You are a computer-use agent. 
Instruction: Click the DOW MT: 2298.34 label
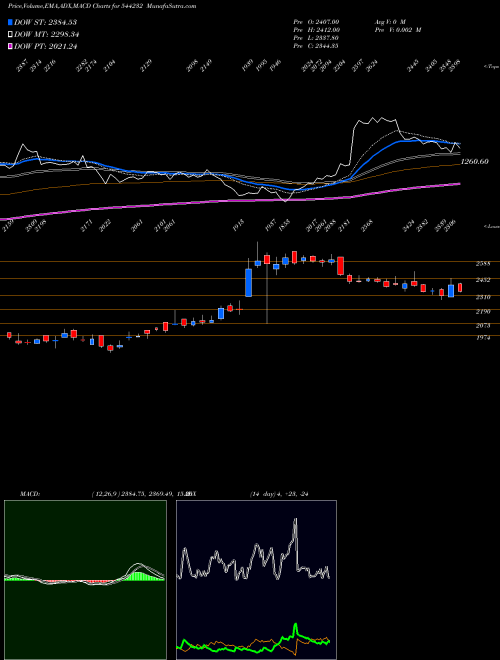47,35
